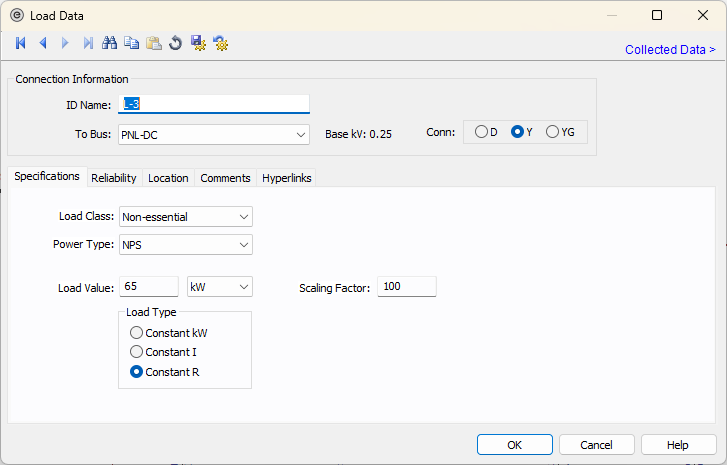This screenshot has width=727, height=465.
Task: Click the Copy data icon
Action: [132, 43]
